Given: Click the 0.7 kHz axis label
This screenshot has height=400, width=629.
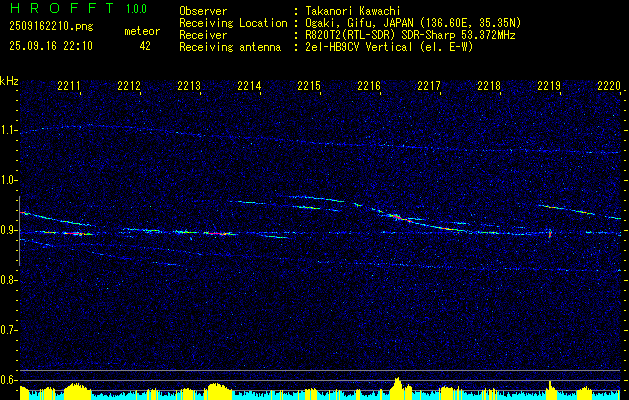Looking at the screenshot, I should 9,330.
